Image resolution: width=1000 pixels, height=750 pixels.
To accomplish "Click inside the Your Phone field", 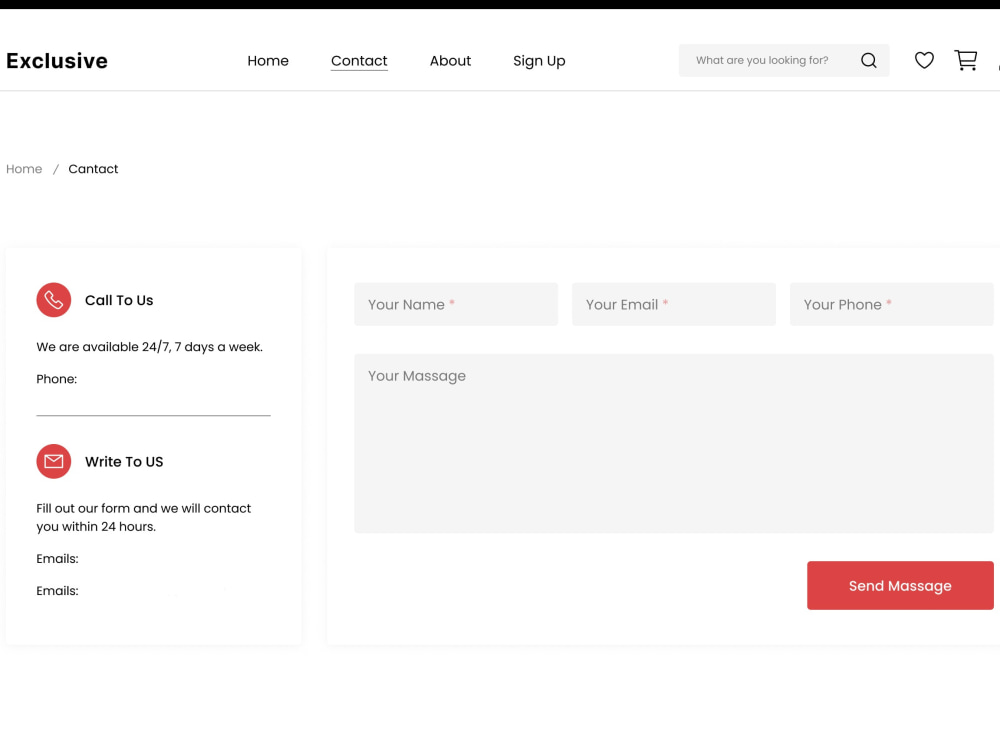I will click(x=891, y=304).
